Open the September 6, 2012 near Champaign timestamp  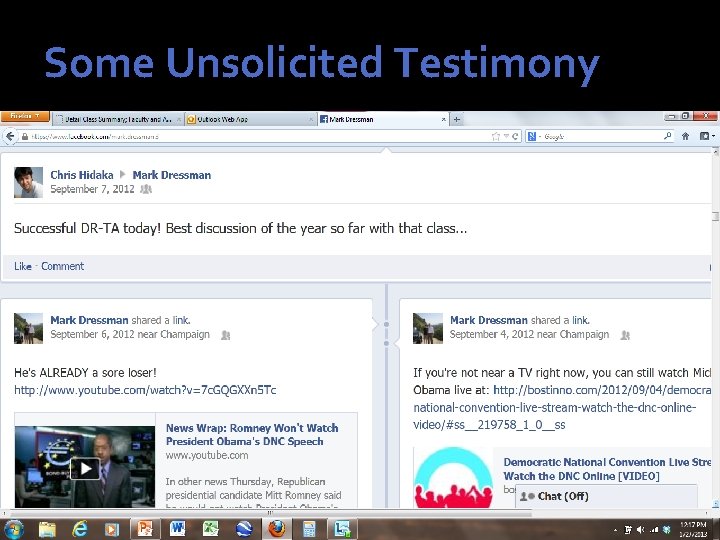(130, 334)
